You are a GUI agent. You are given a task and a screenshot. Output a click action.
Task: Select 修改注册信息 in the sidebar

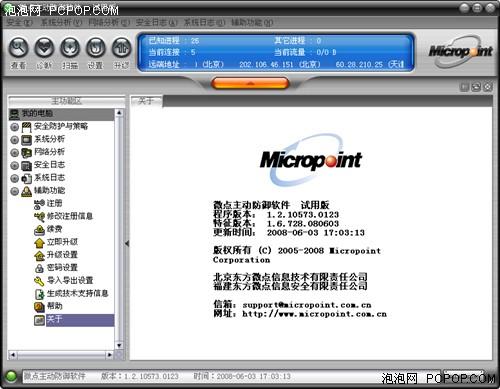[63, 216]
